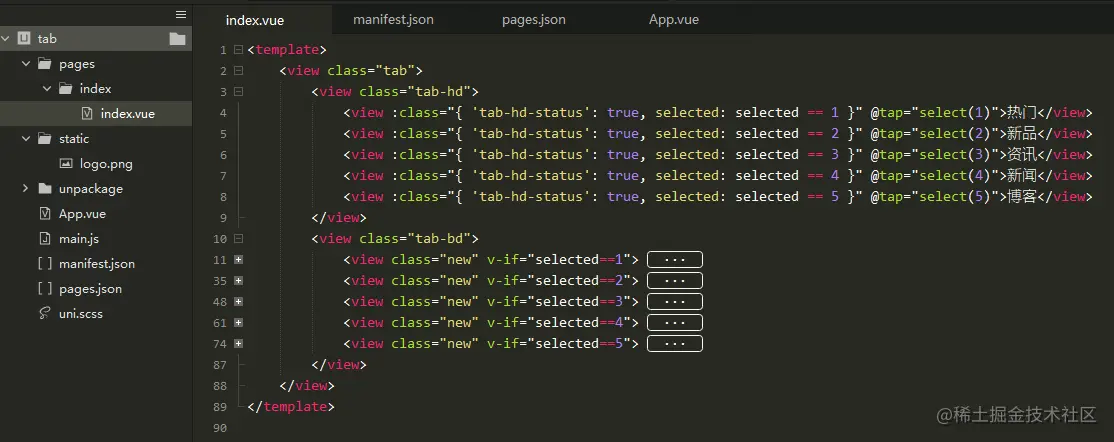The image size is (1114, 442).
Task: Click the ellipsis box after selected==5
Action: (674, 343)
